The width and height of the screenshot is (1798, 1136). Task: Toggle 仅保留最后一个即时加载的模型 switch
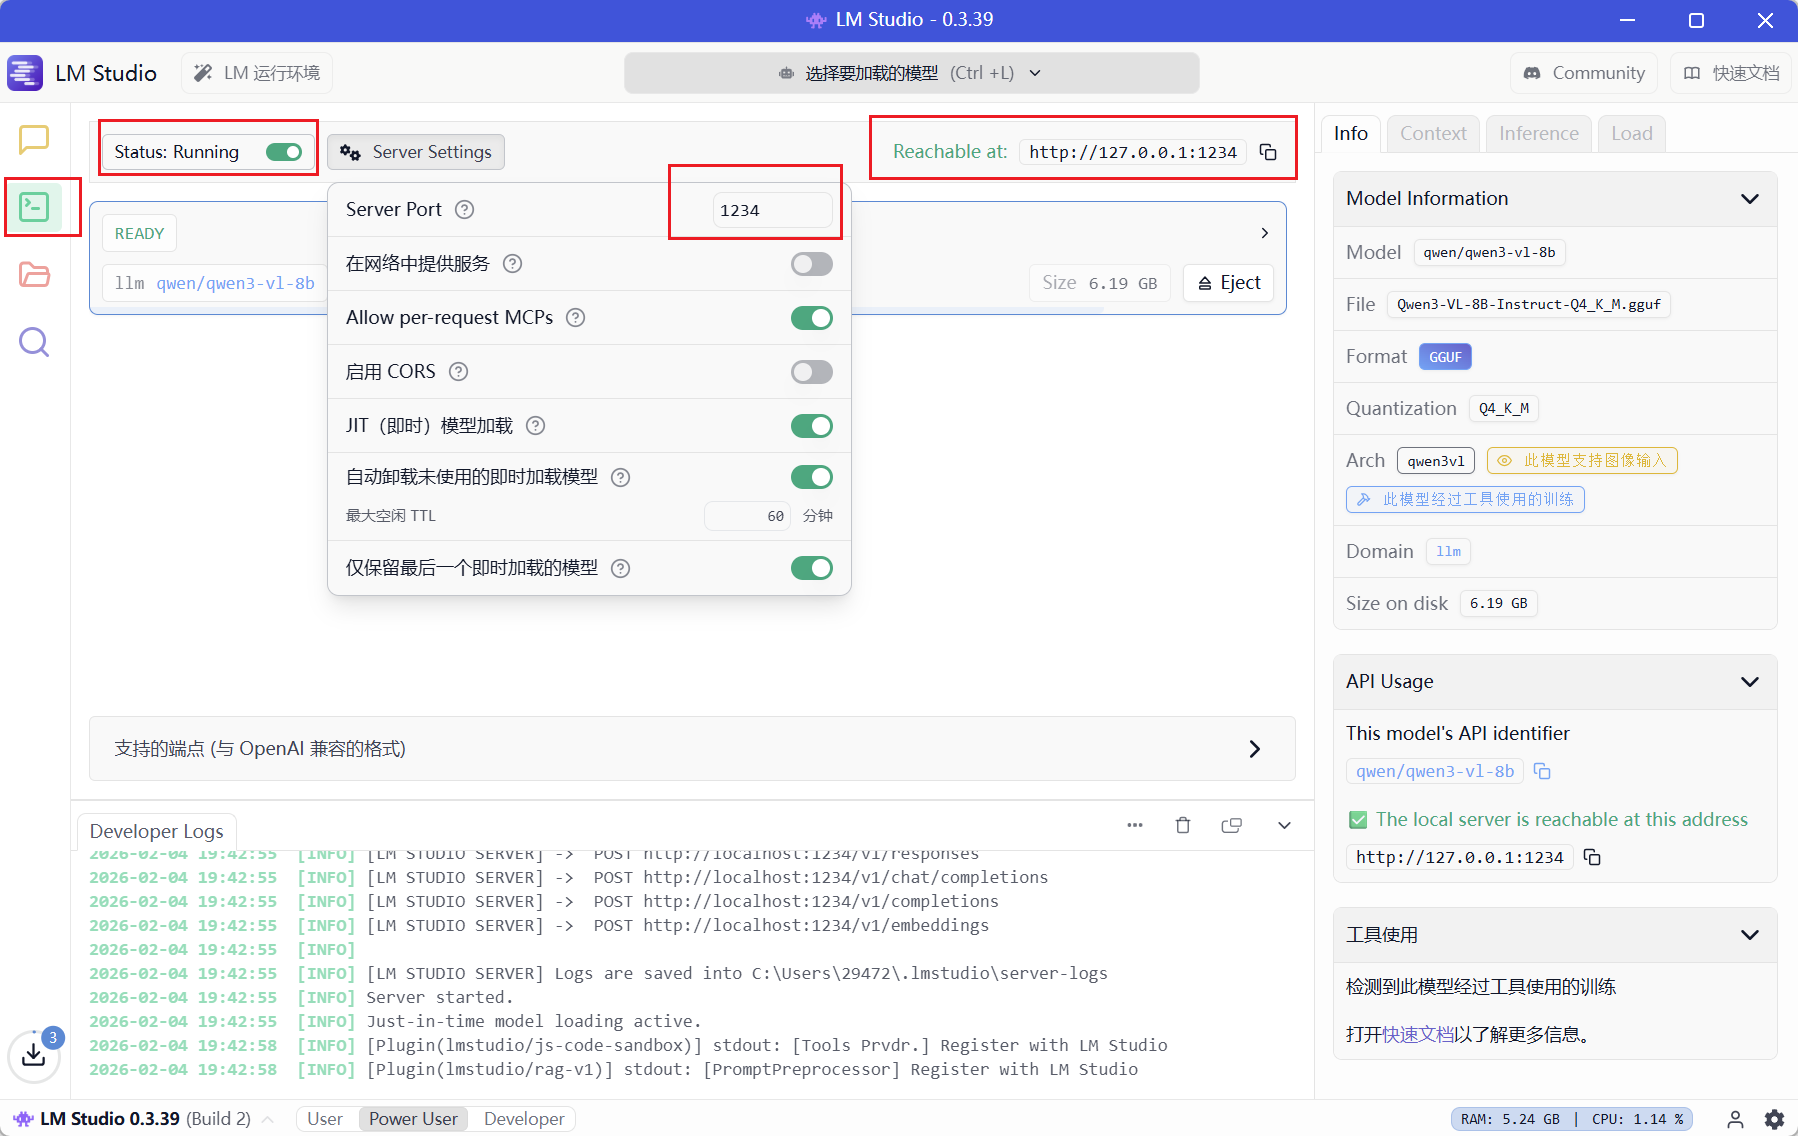pos(812,568)
